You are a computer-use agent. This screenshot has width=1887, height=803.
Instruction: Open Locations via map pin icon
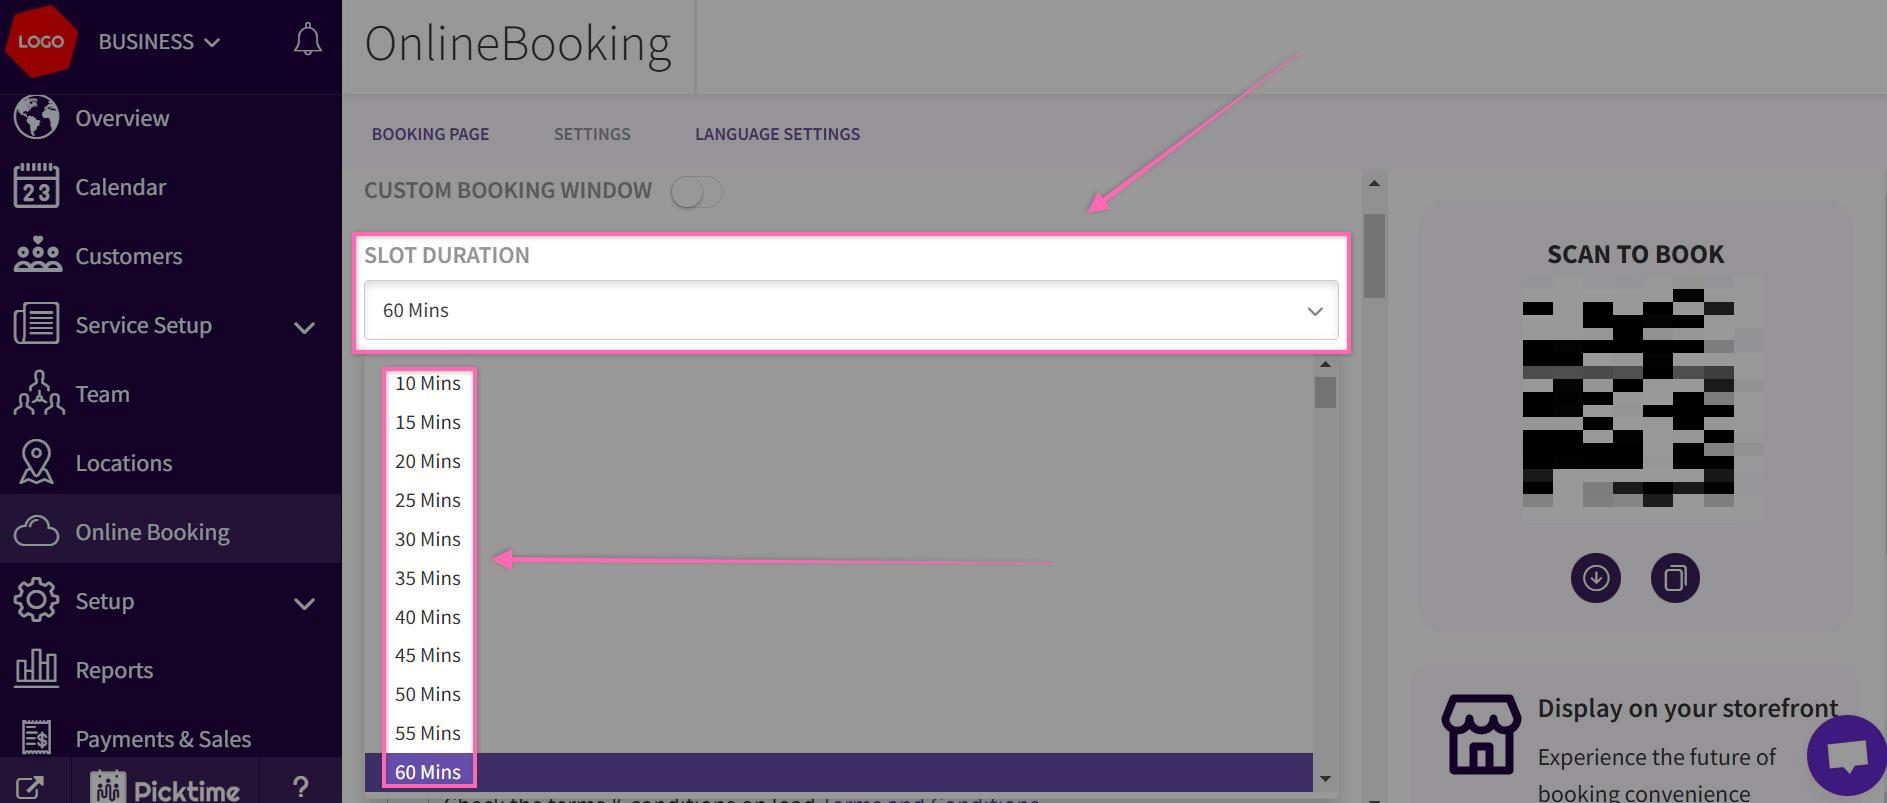coord(37,463)
